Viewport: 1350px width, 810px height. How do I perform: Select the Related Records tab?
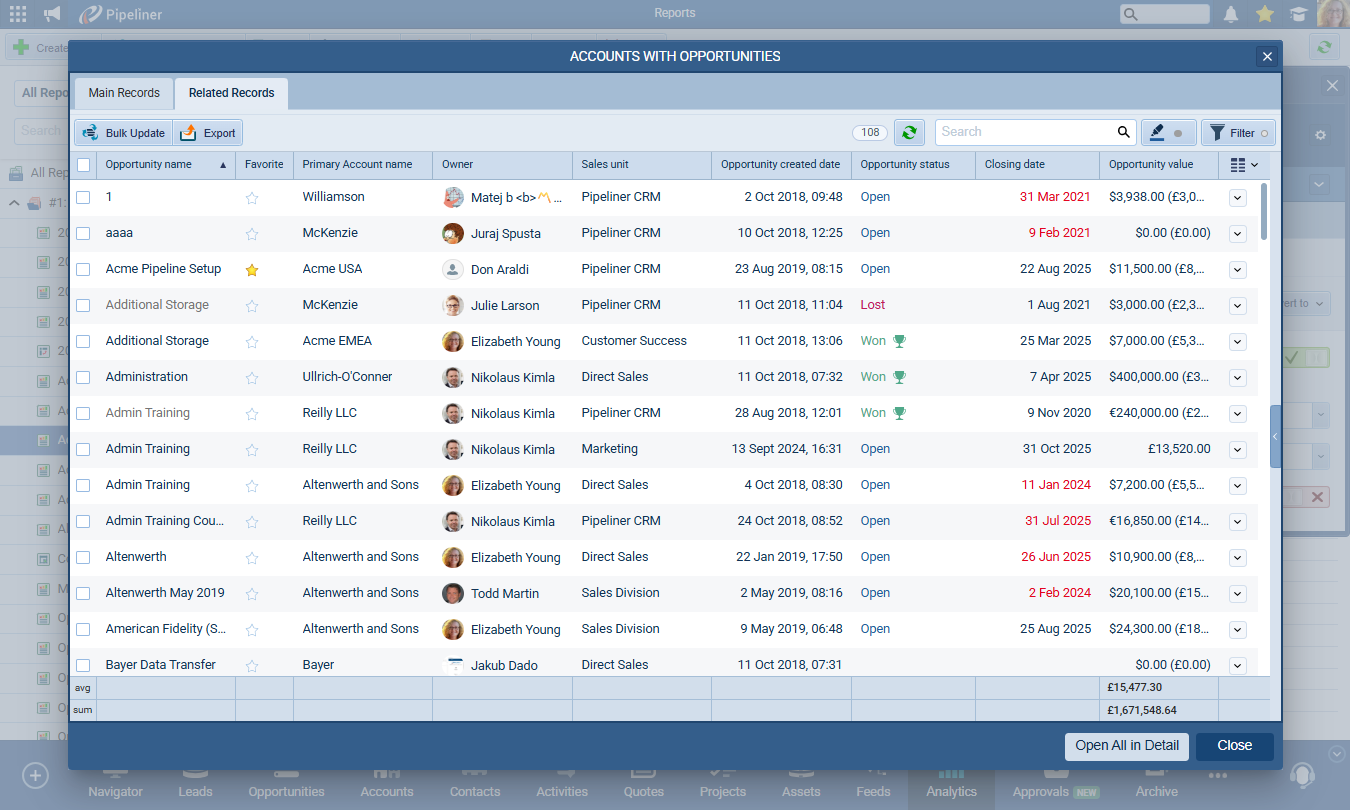point(231,93)
